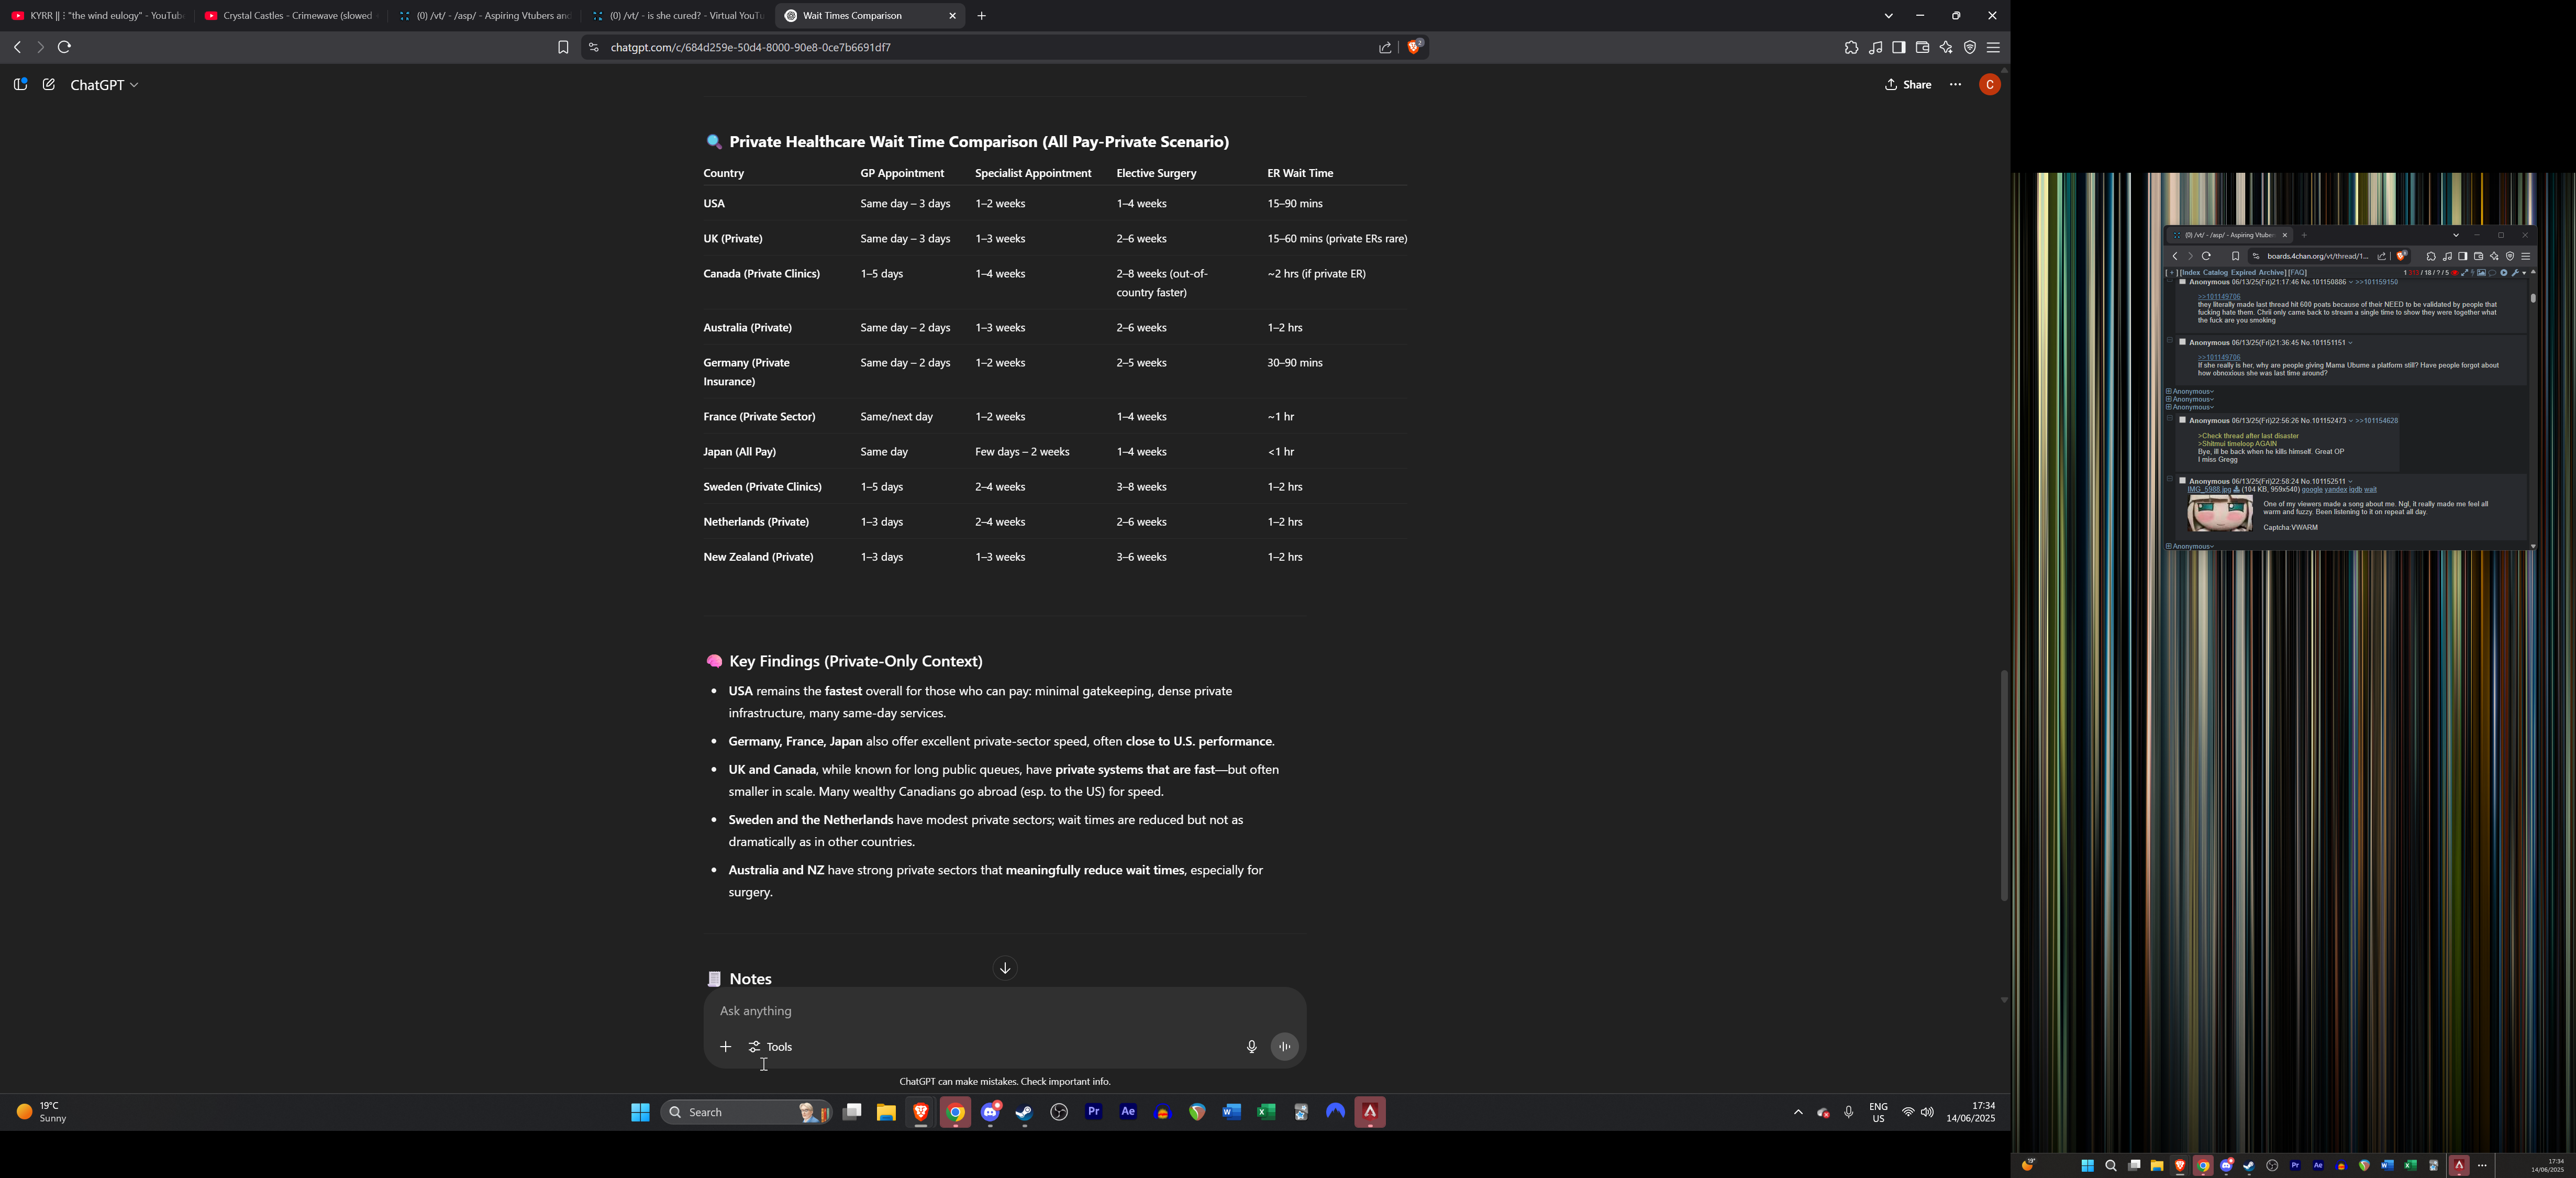Toggle the browser sidebar panel icon
The width and height of the screenshot is (2576, 1178).
coord(1899,47)
